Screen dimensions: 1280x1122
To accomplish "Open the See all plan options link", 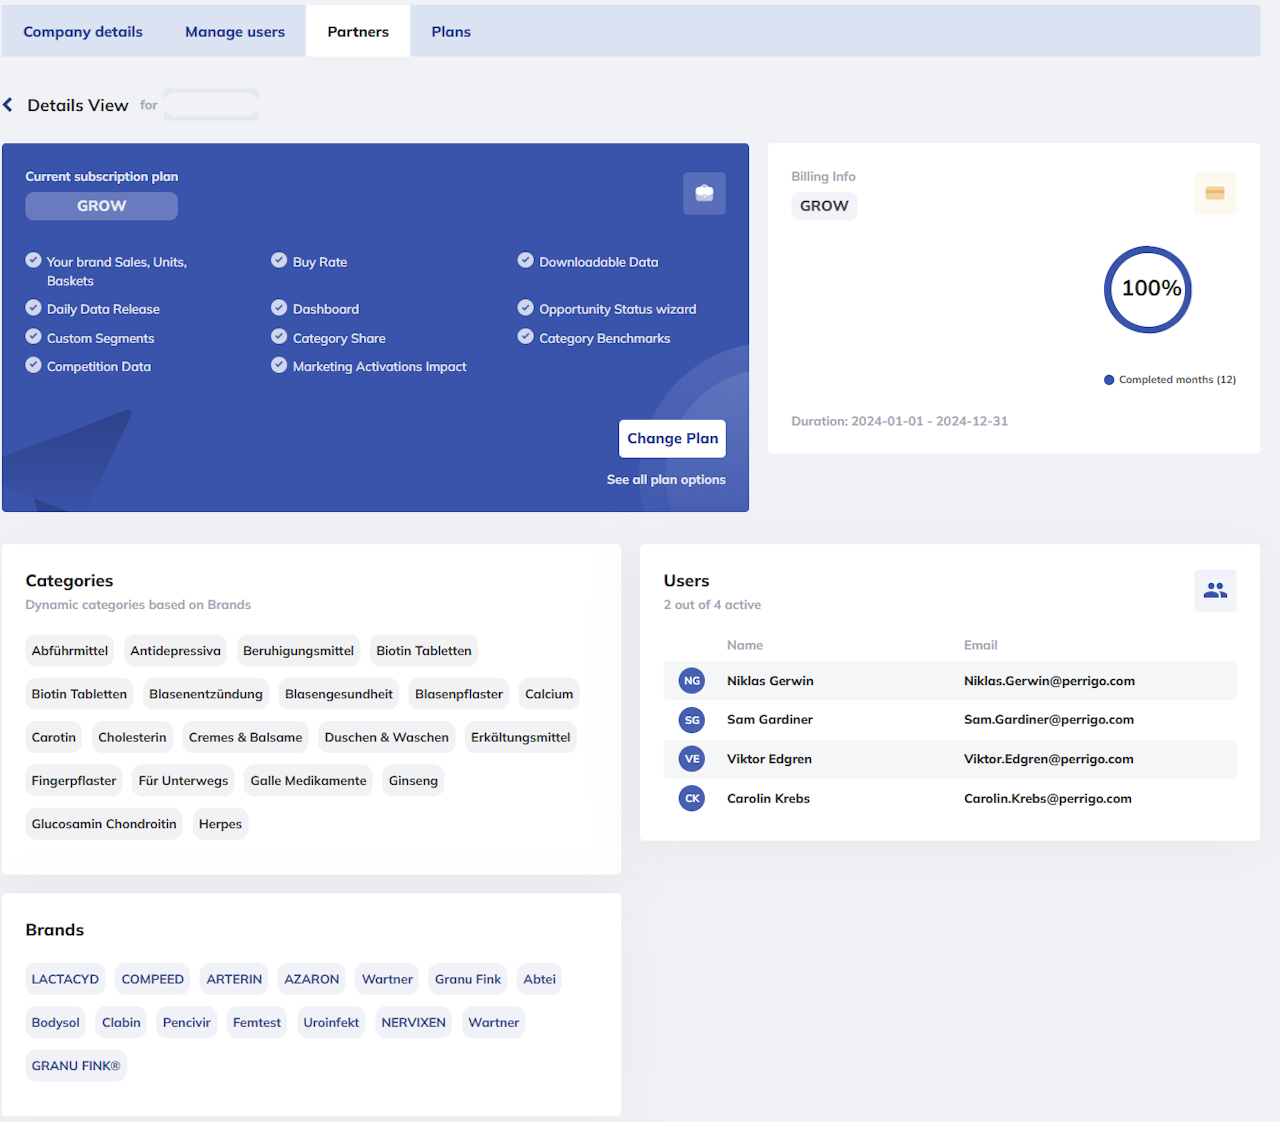I will pyautogui.click(x=666, y=480).
